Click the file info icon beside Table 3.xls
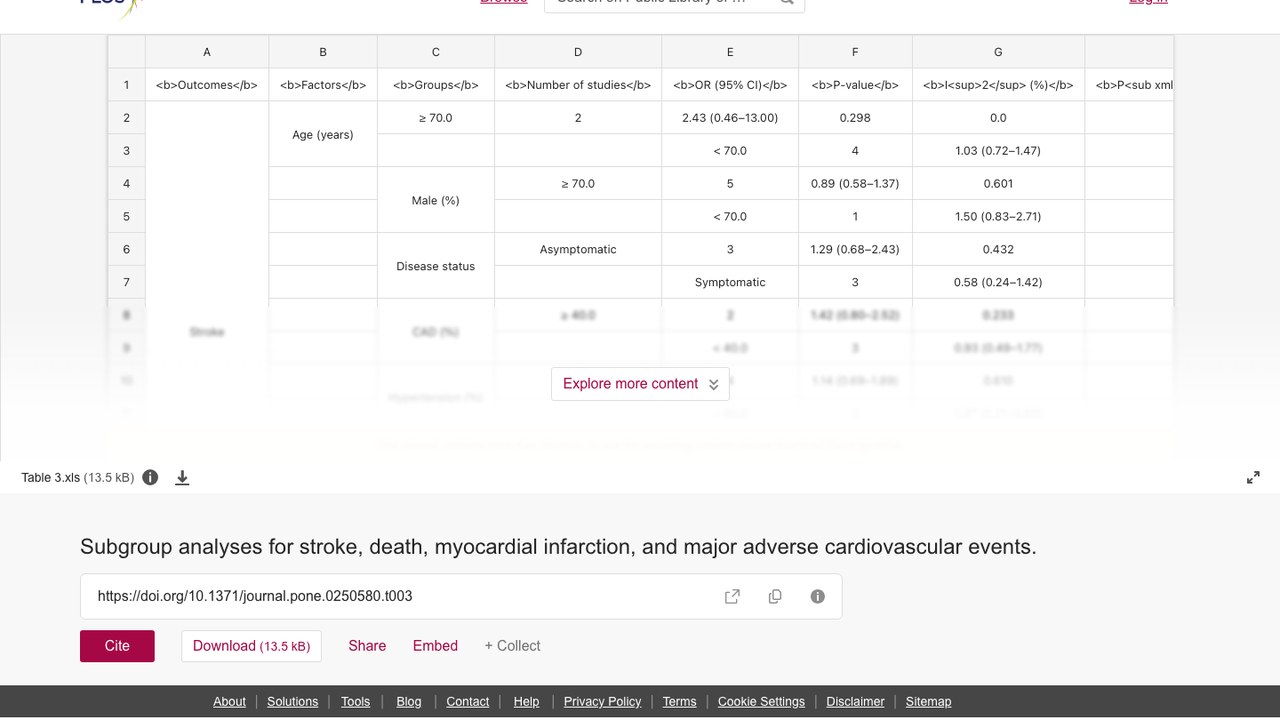 (150, 477)
